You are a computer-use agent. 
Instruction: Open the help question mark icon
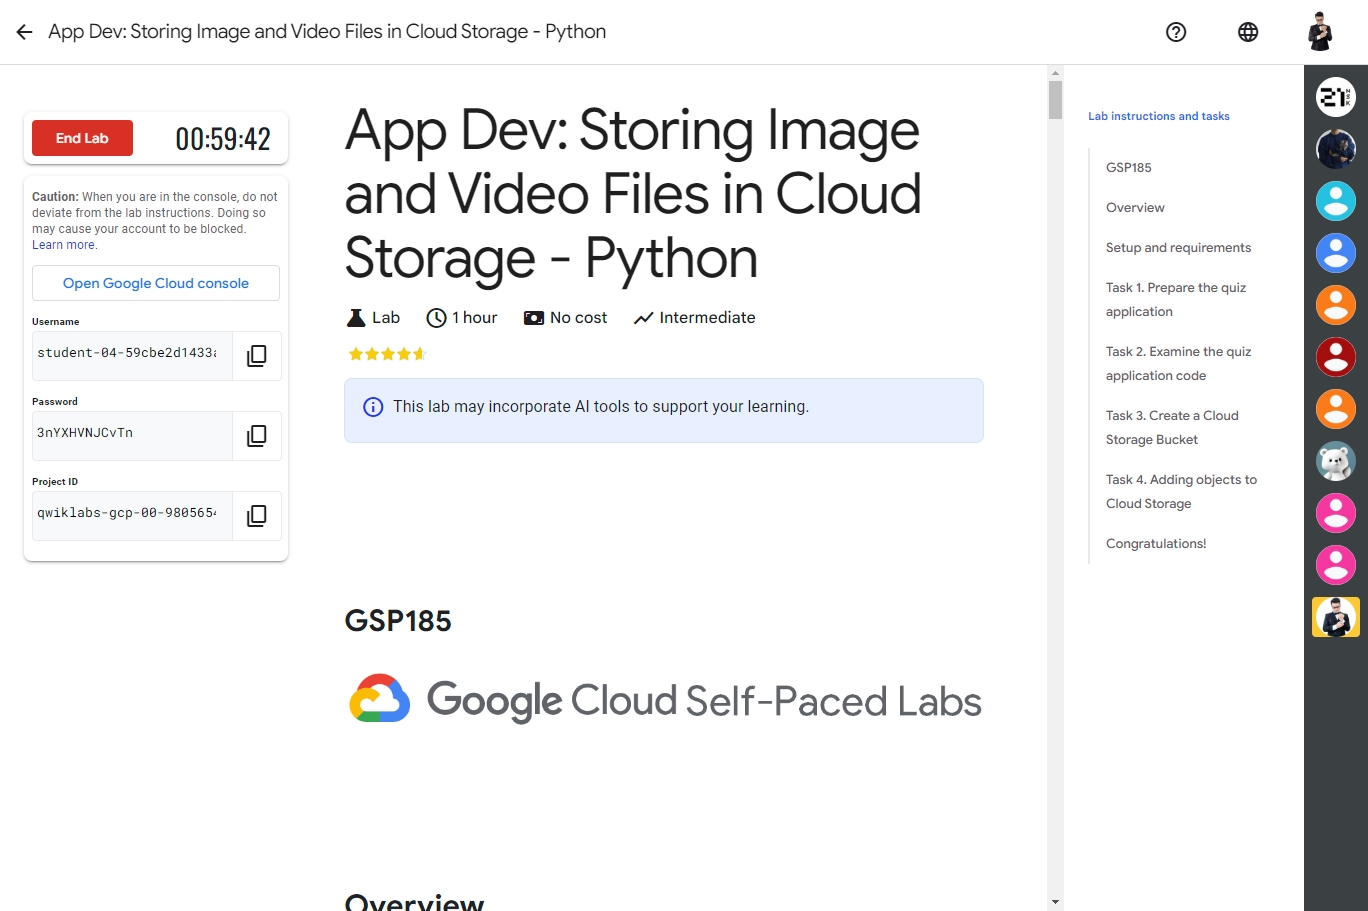coord(1176,32)
